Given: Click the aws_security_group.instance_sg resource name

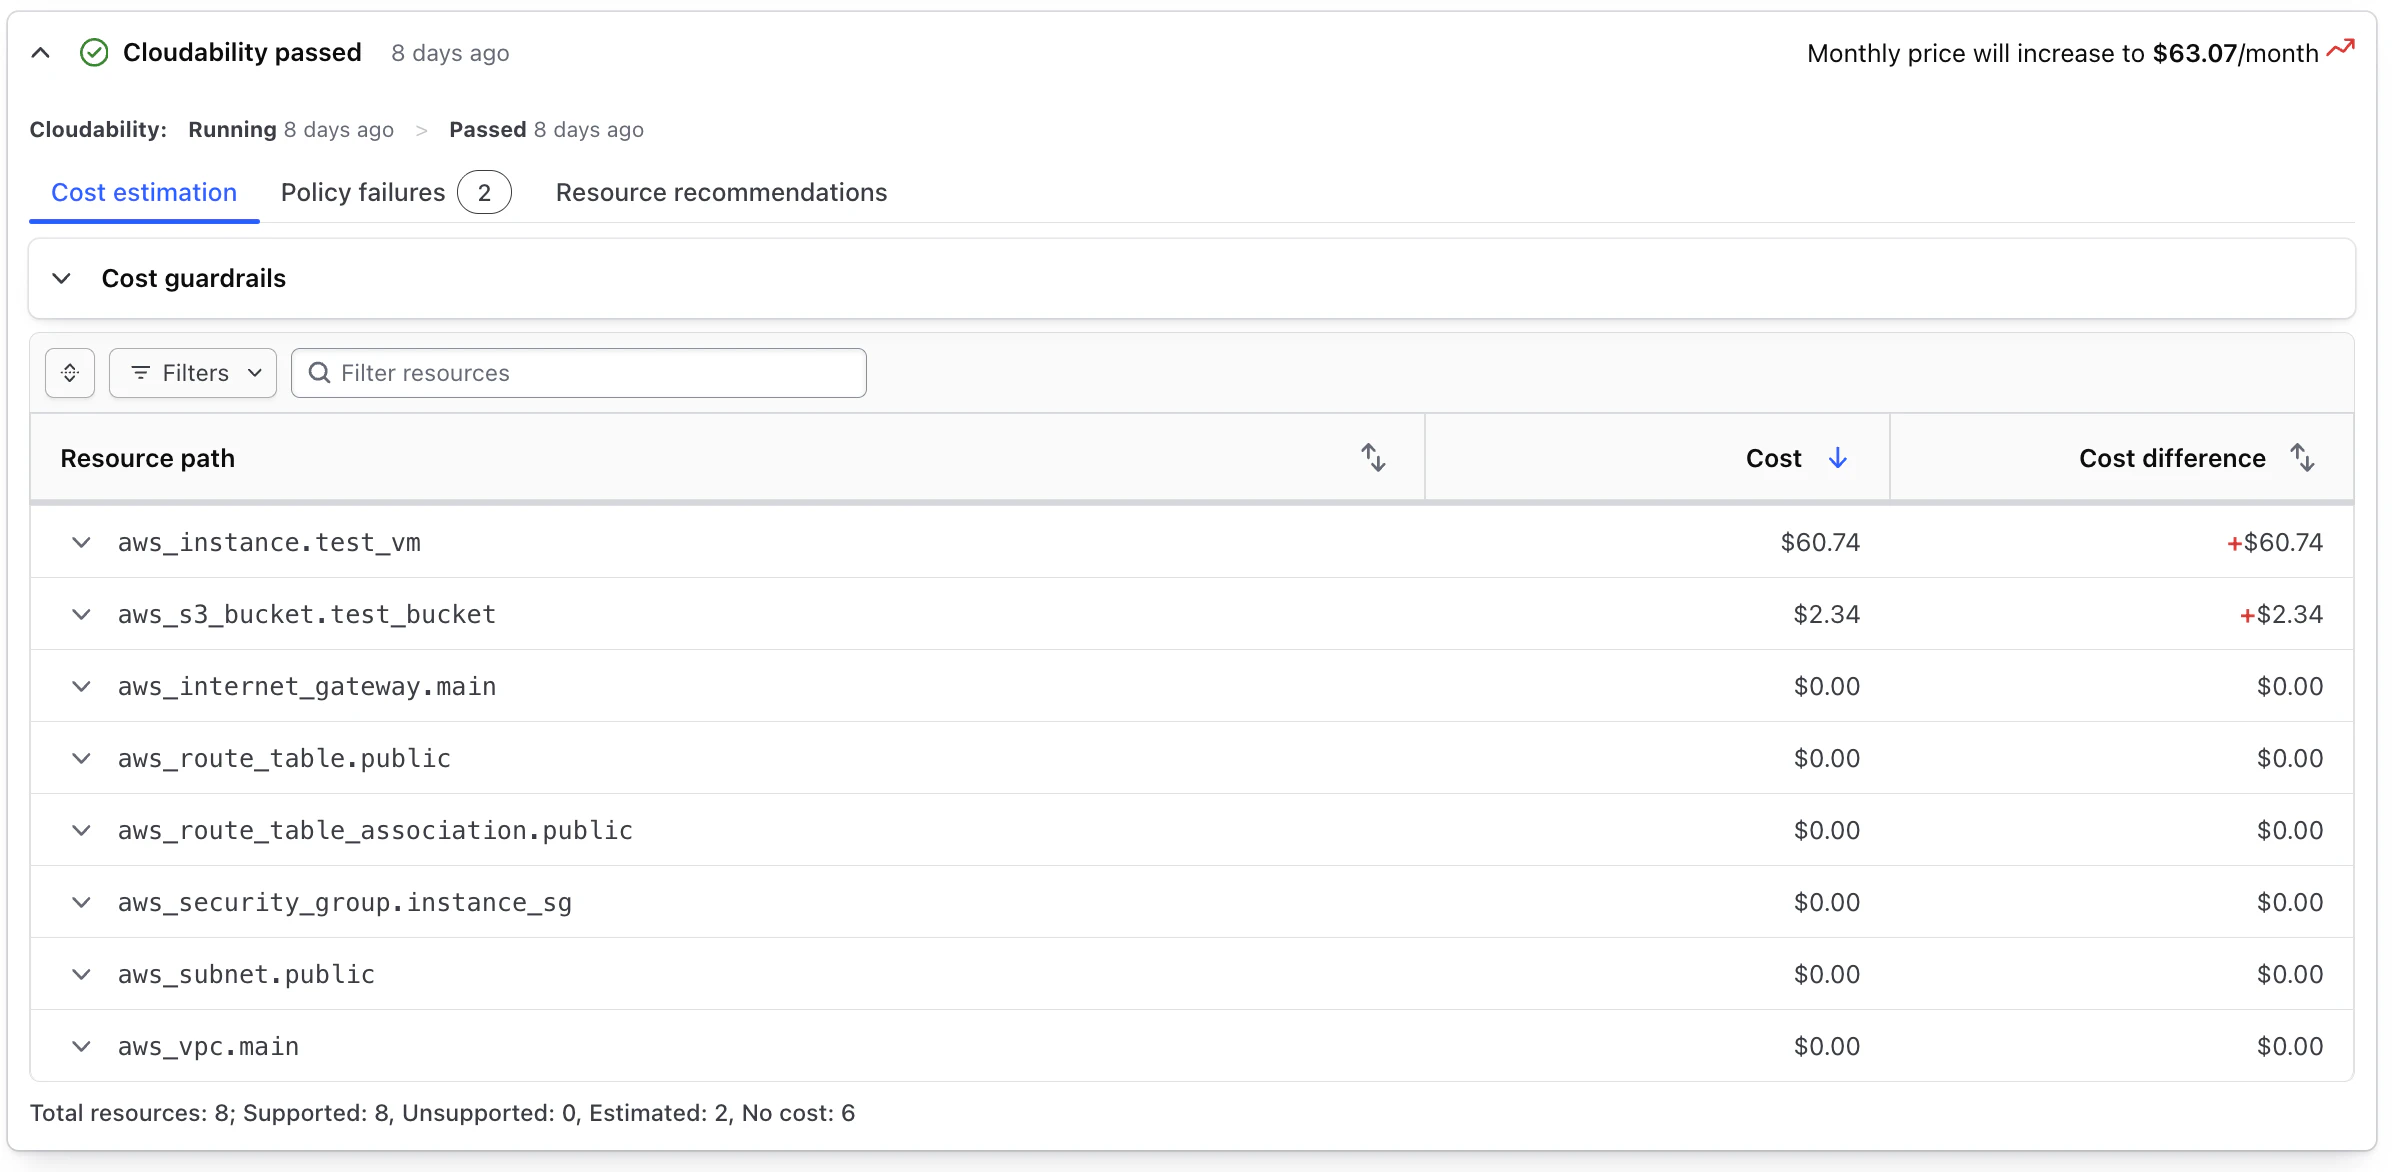Looking at the screenshot, I should point(345,902).
